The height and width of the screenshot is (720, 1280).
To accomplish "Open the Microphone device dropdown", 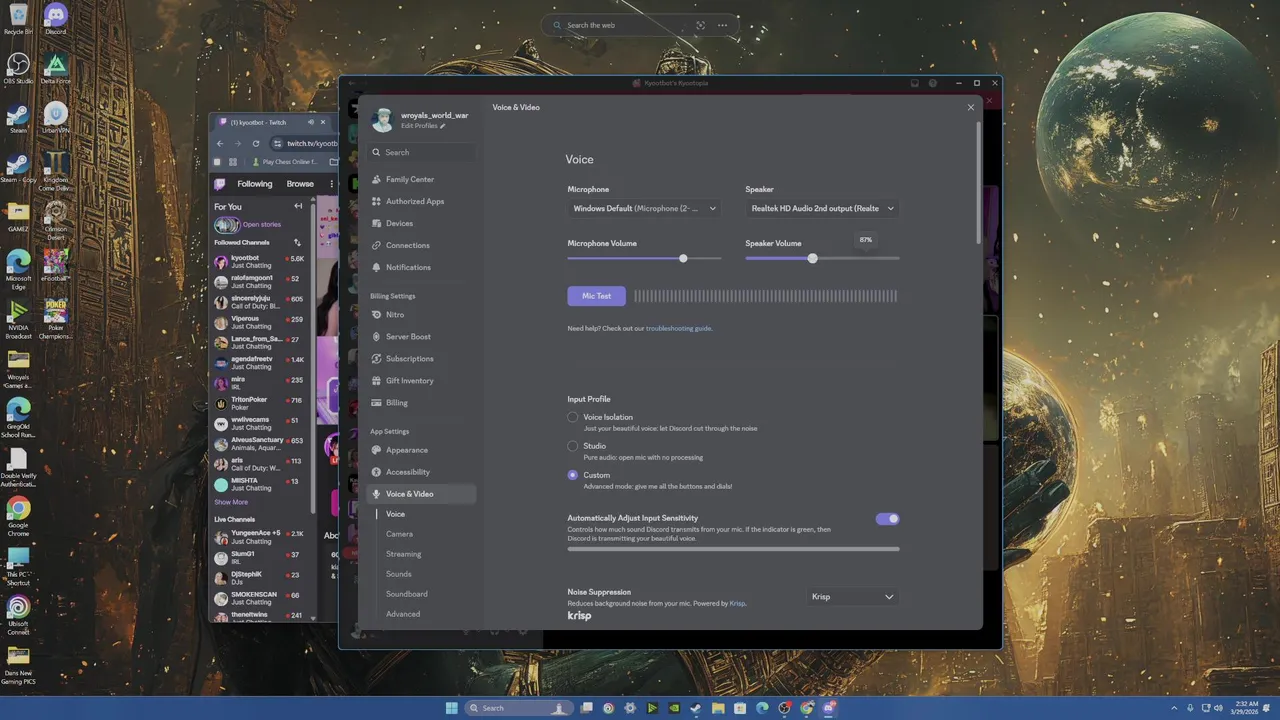I will [644, 208].
